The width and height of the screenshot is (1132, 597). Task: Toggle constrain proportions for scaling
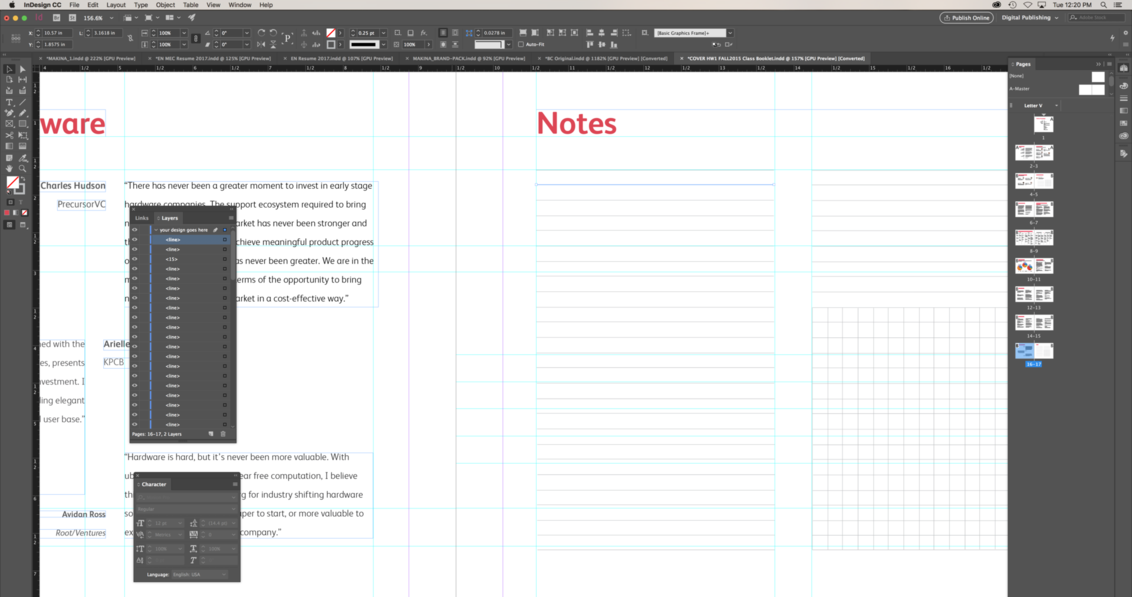point(194,38)
